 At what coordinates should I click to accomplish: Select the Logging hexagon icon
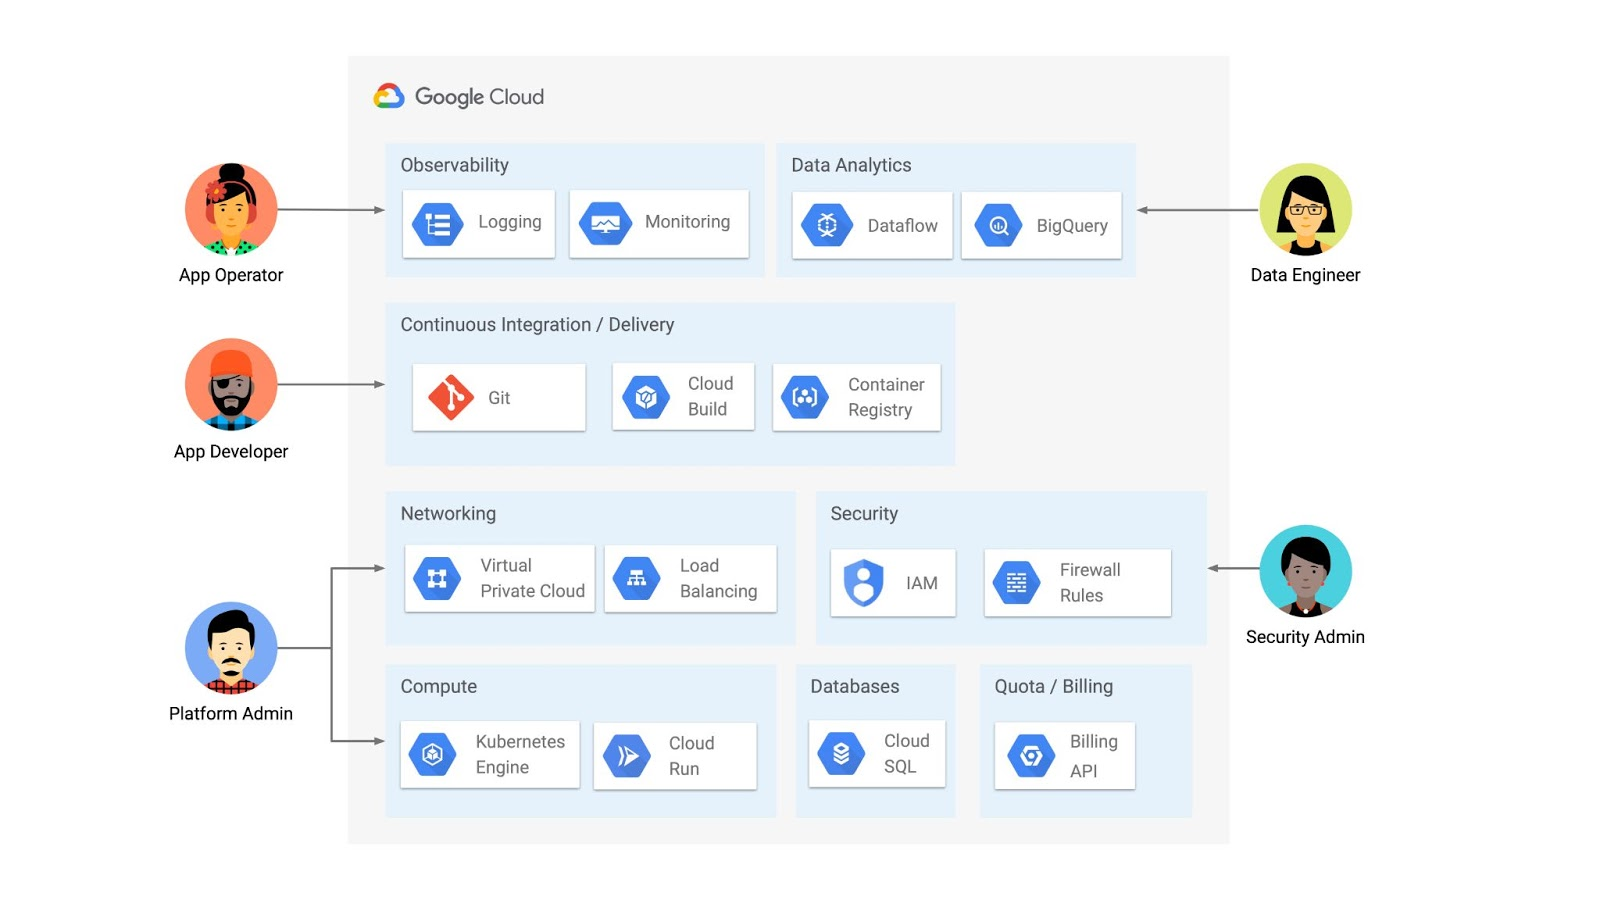click(438, 224)
